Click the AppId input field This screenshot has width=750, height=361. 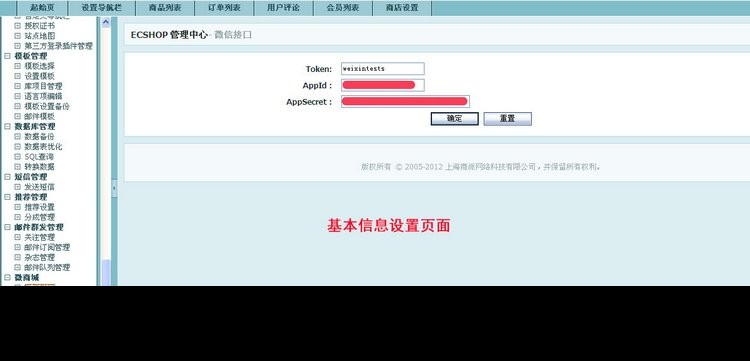(x=383, y=85)
